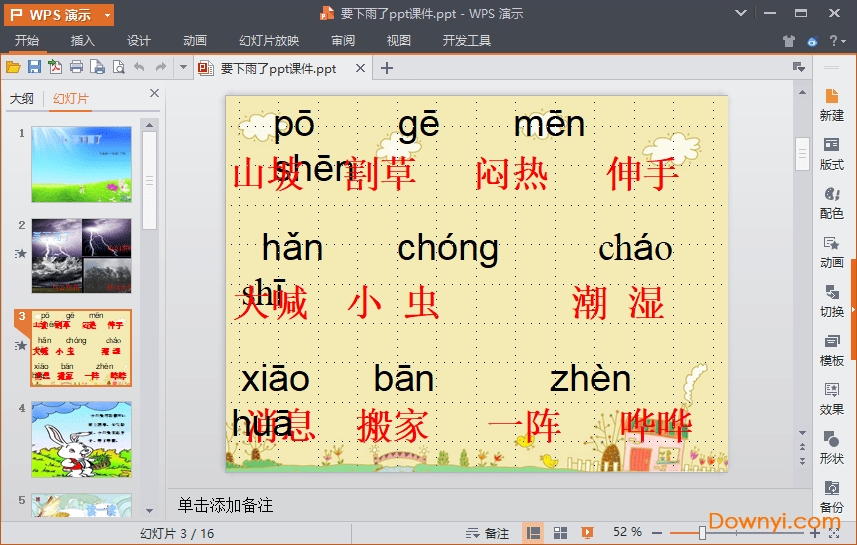Open the quick access toolbar customize dropdown
This screenshot has height=545, width=857.
[183, 67]
